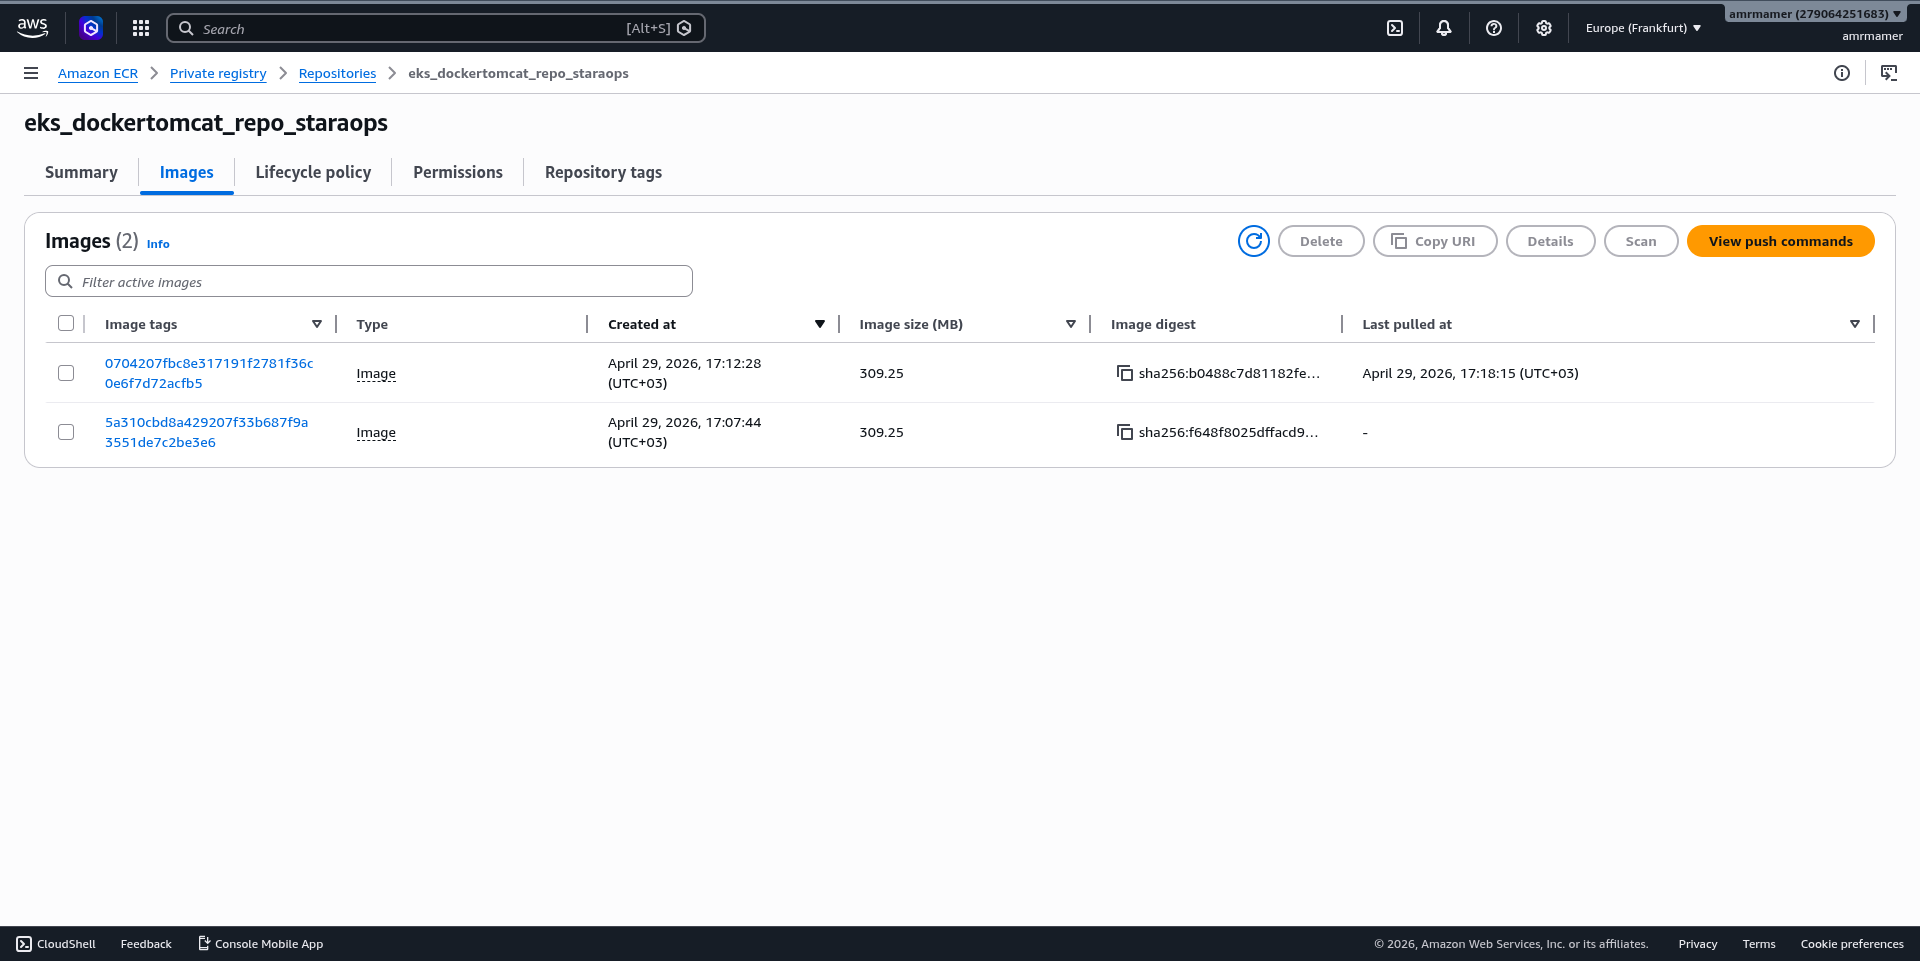Click the Scan button

tap(1641, 241)
